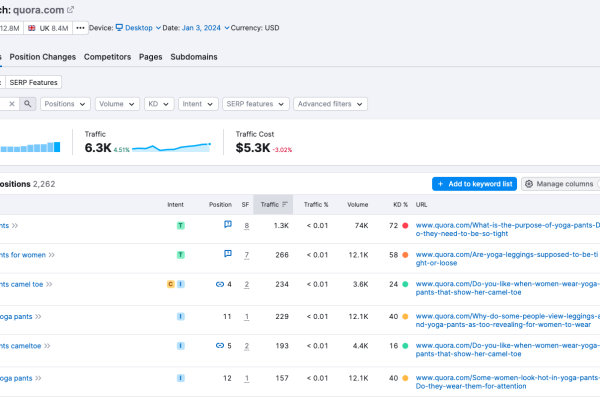This screenshot has width=600, height=400.
Task: Sort by the Volume column header
Action: click(x=357, y=205)
